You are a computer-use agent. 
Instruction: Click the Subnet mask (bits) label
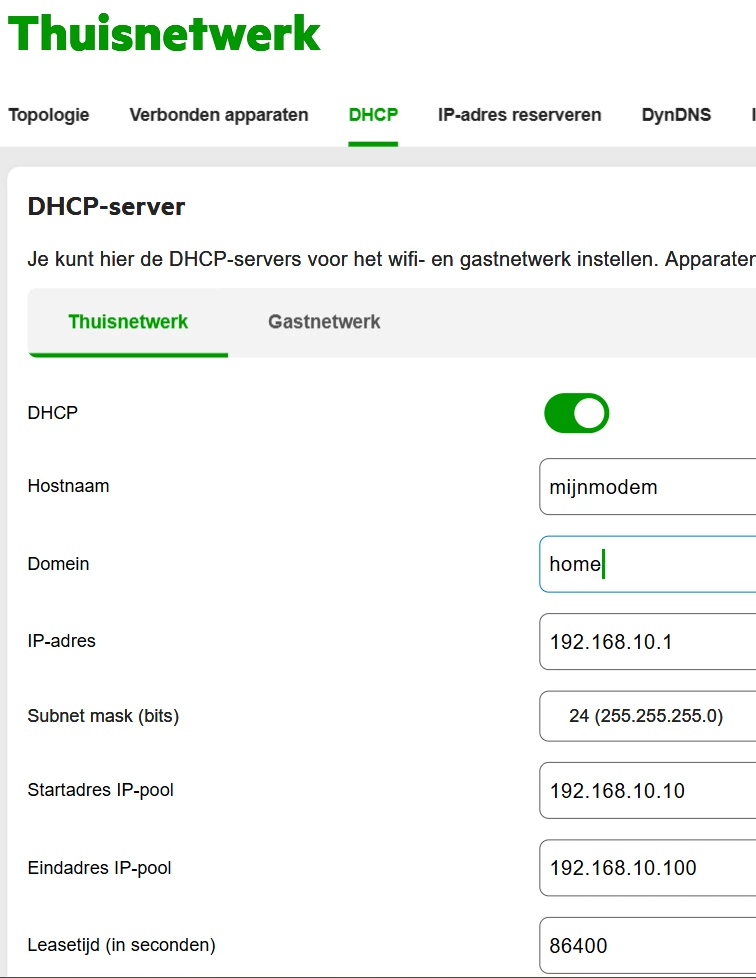click(103, 716)
